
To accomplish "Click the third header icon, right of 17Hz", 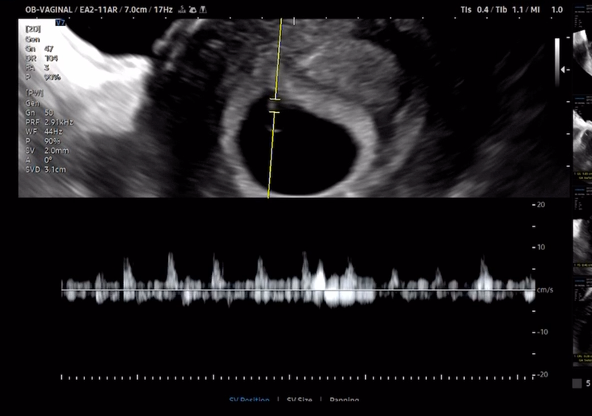I will [x=203, y=9].
